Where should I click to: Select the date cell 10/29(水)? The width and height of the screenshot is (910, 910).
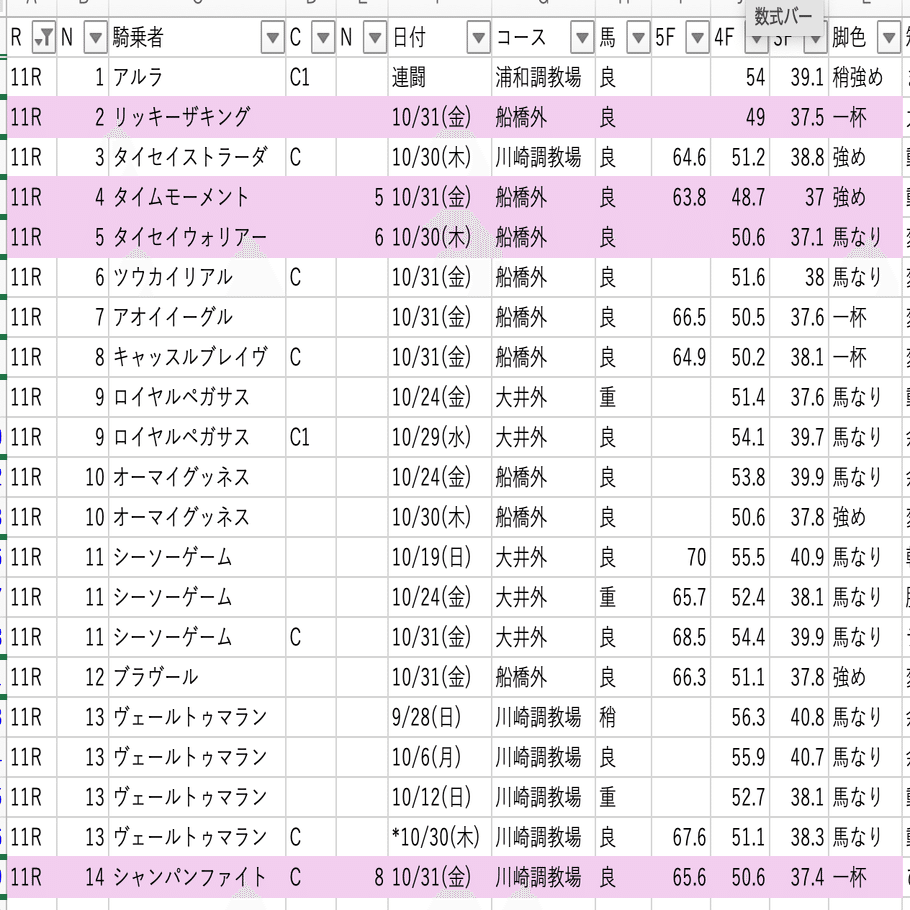(439, 437)
